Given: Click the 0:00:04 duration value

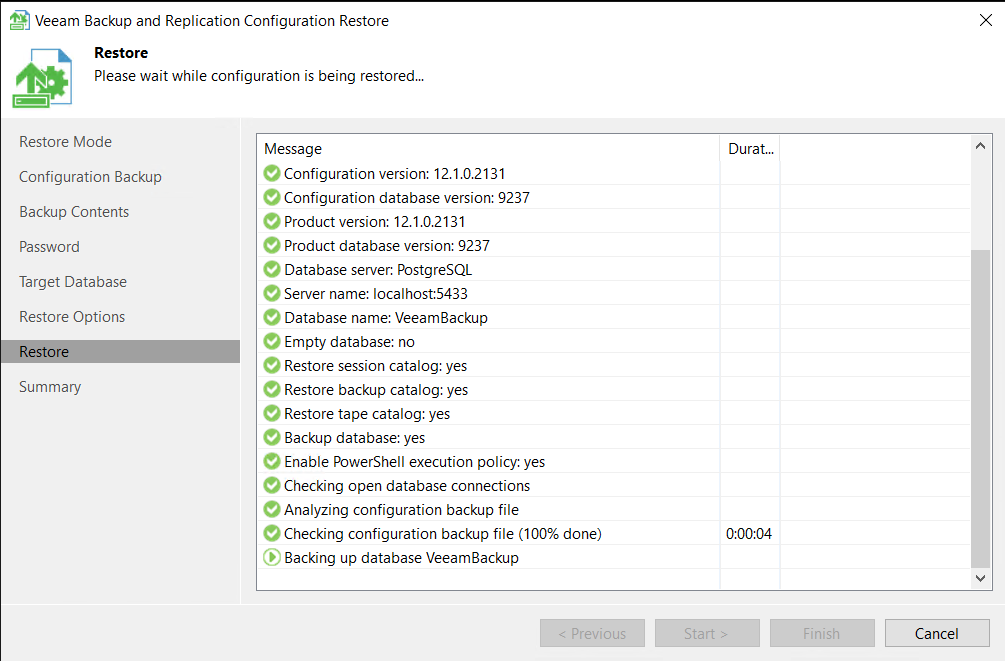Looking at the screenshot, I should (749, 533).
